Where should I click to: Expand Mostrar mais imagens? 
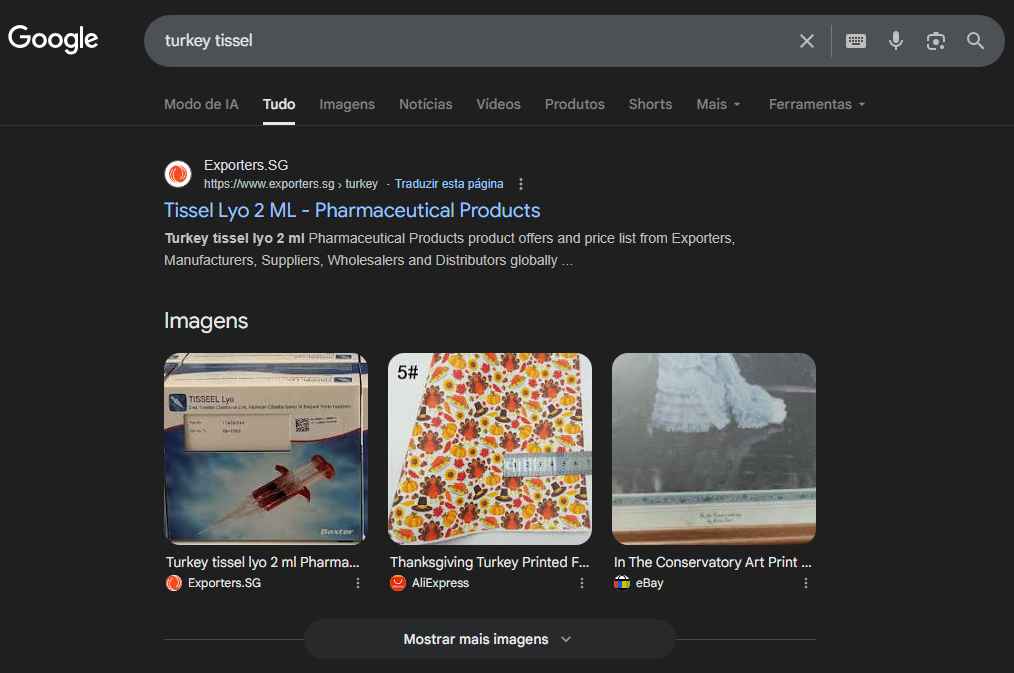(489, 639)
